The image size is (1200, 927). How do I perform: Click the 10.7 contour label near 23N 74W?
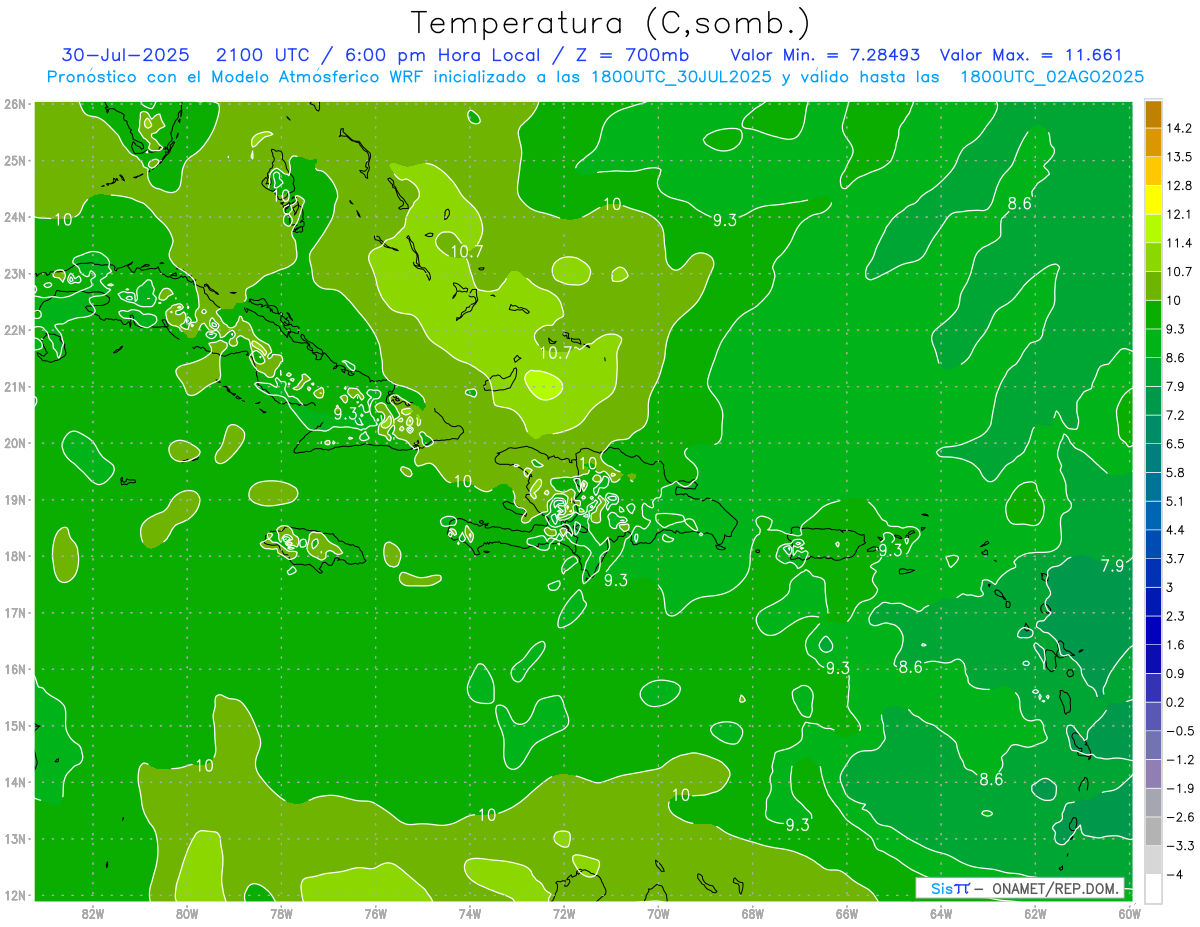point(467,251)
